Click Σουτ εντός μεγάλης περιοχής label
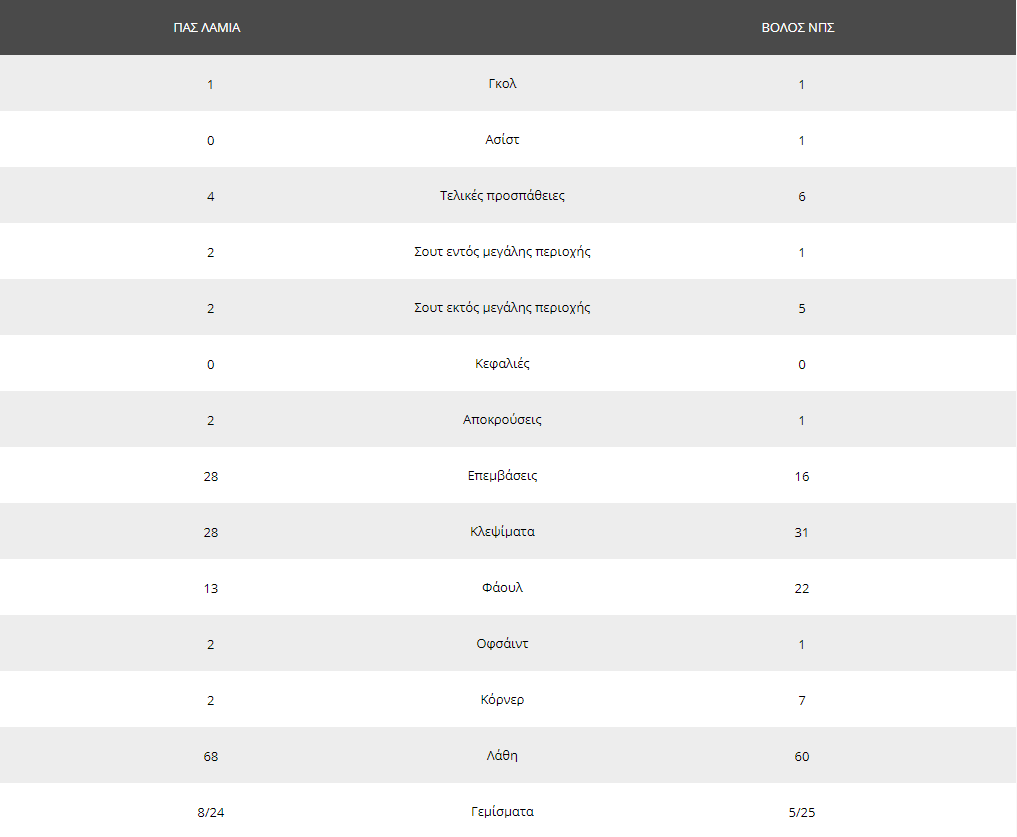The height and width of the screenshot is (837, 1017). [502, 252]
